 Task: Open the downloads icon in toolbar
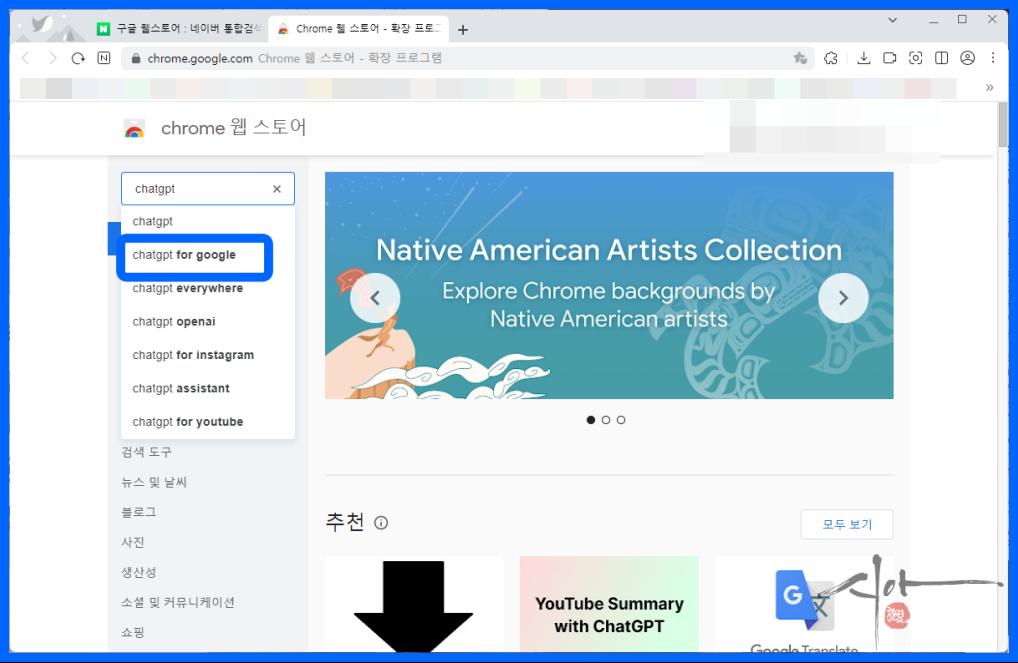point(863,58)
